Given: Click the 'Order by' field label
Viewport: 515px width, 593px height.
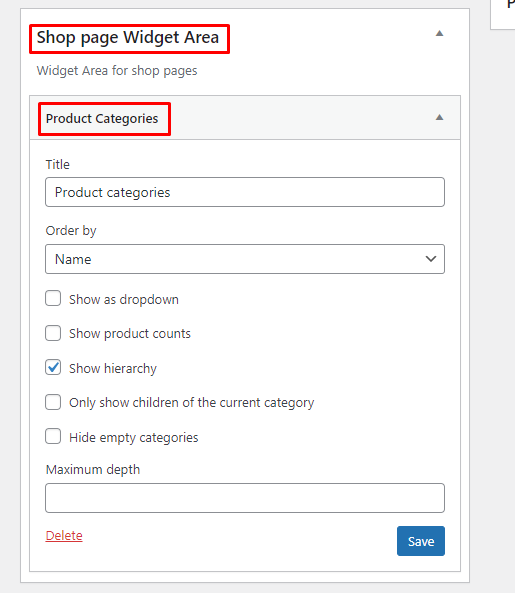Looking at the screenshot, I should pyautogui.click(x=71, y=231).
